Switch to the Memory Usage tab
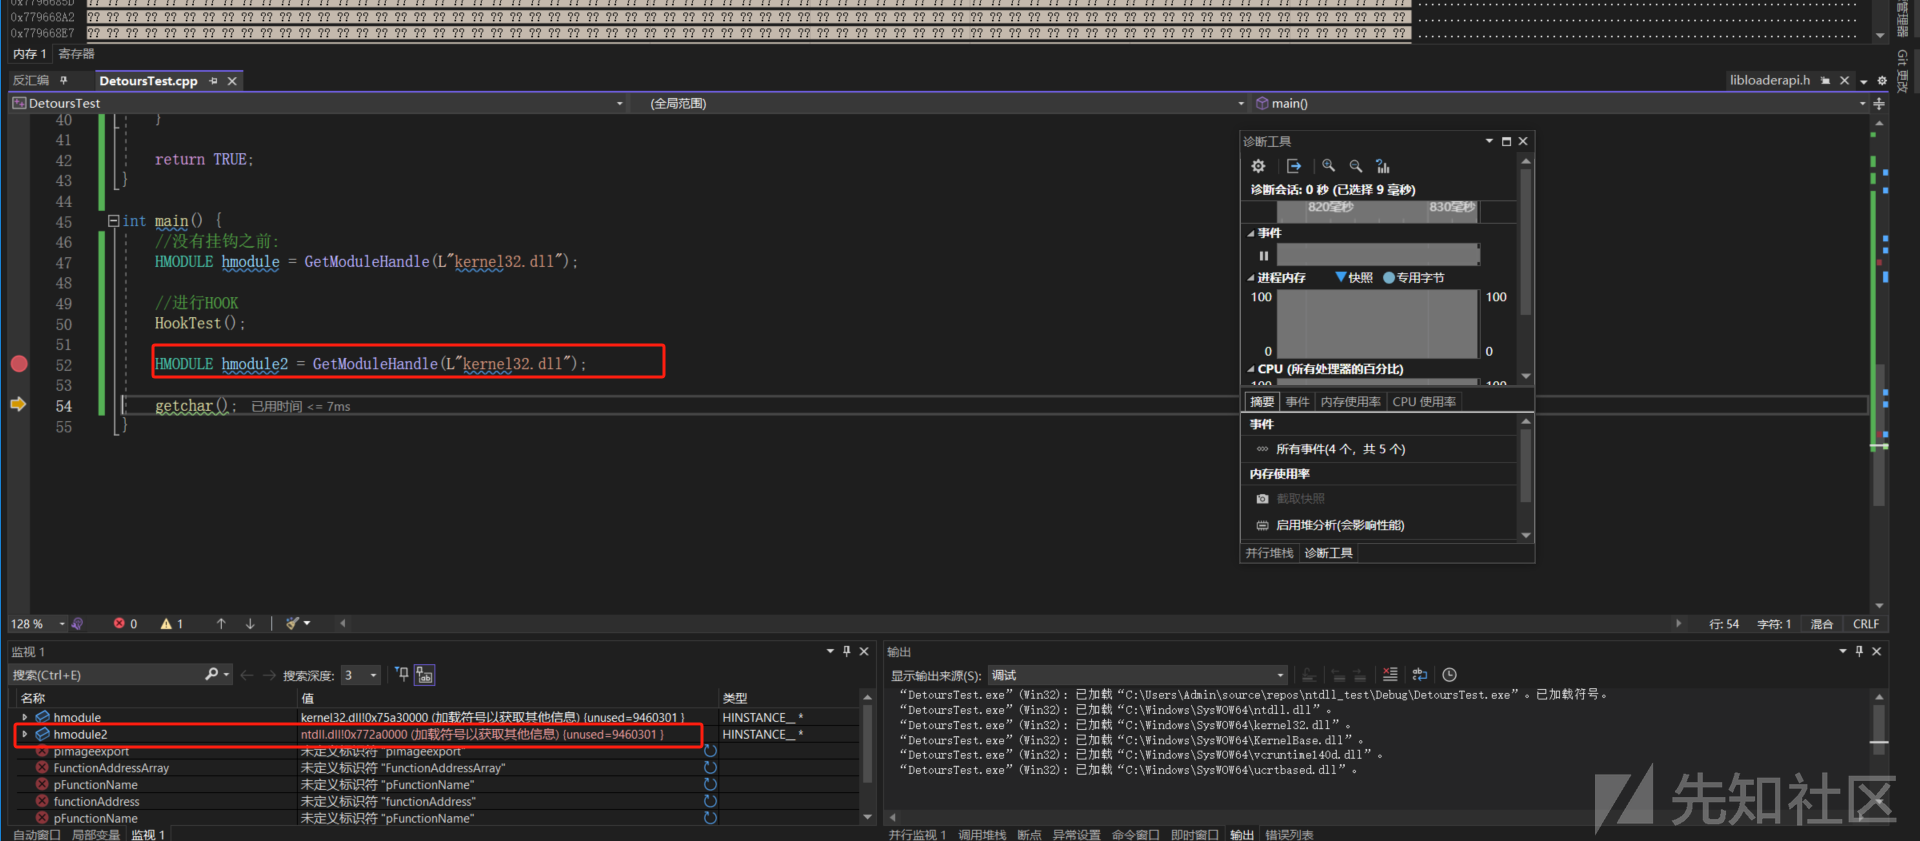This screenshot has width=1920, height=841. pos(1350,402)
